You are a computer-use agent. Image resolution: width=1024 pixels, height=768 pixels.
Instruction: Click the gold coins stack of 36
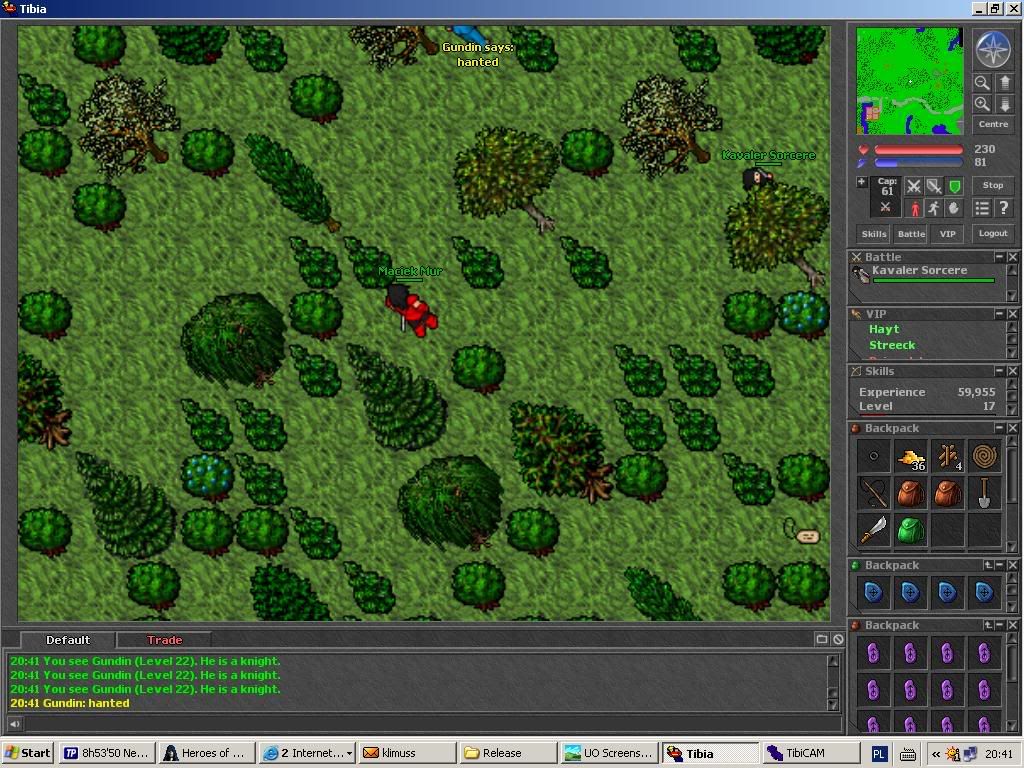(910, 456)
